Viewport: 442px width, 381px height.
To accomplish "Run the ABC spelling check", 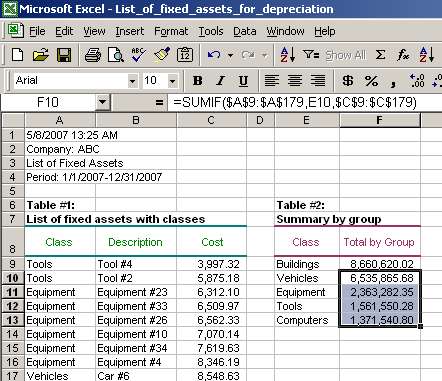I will (139, 55).
